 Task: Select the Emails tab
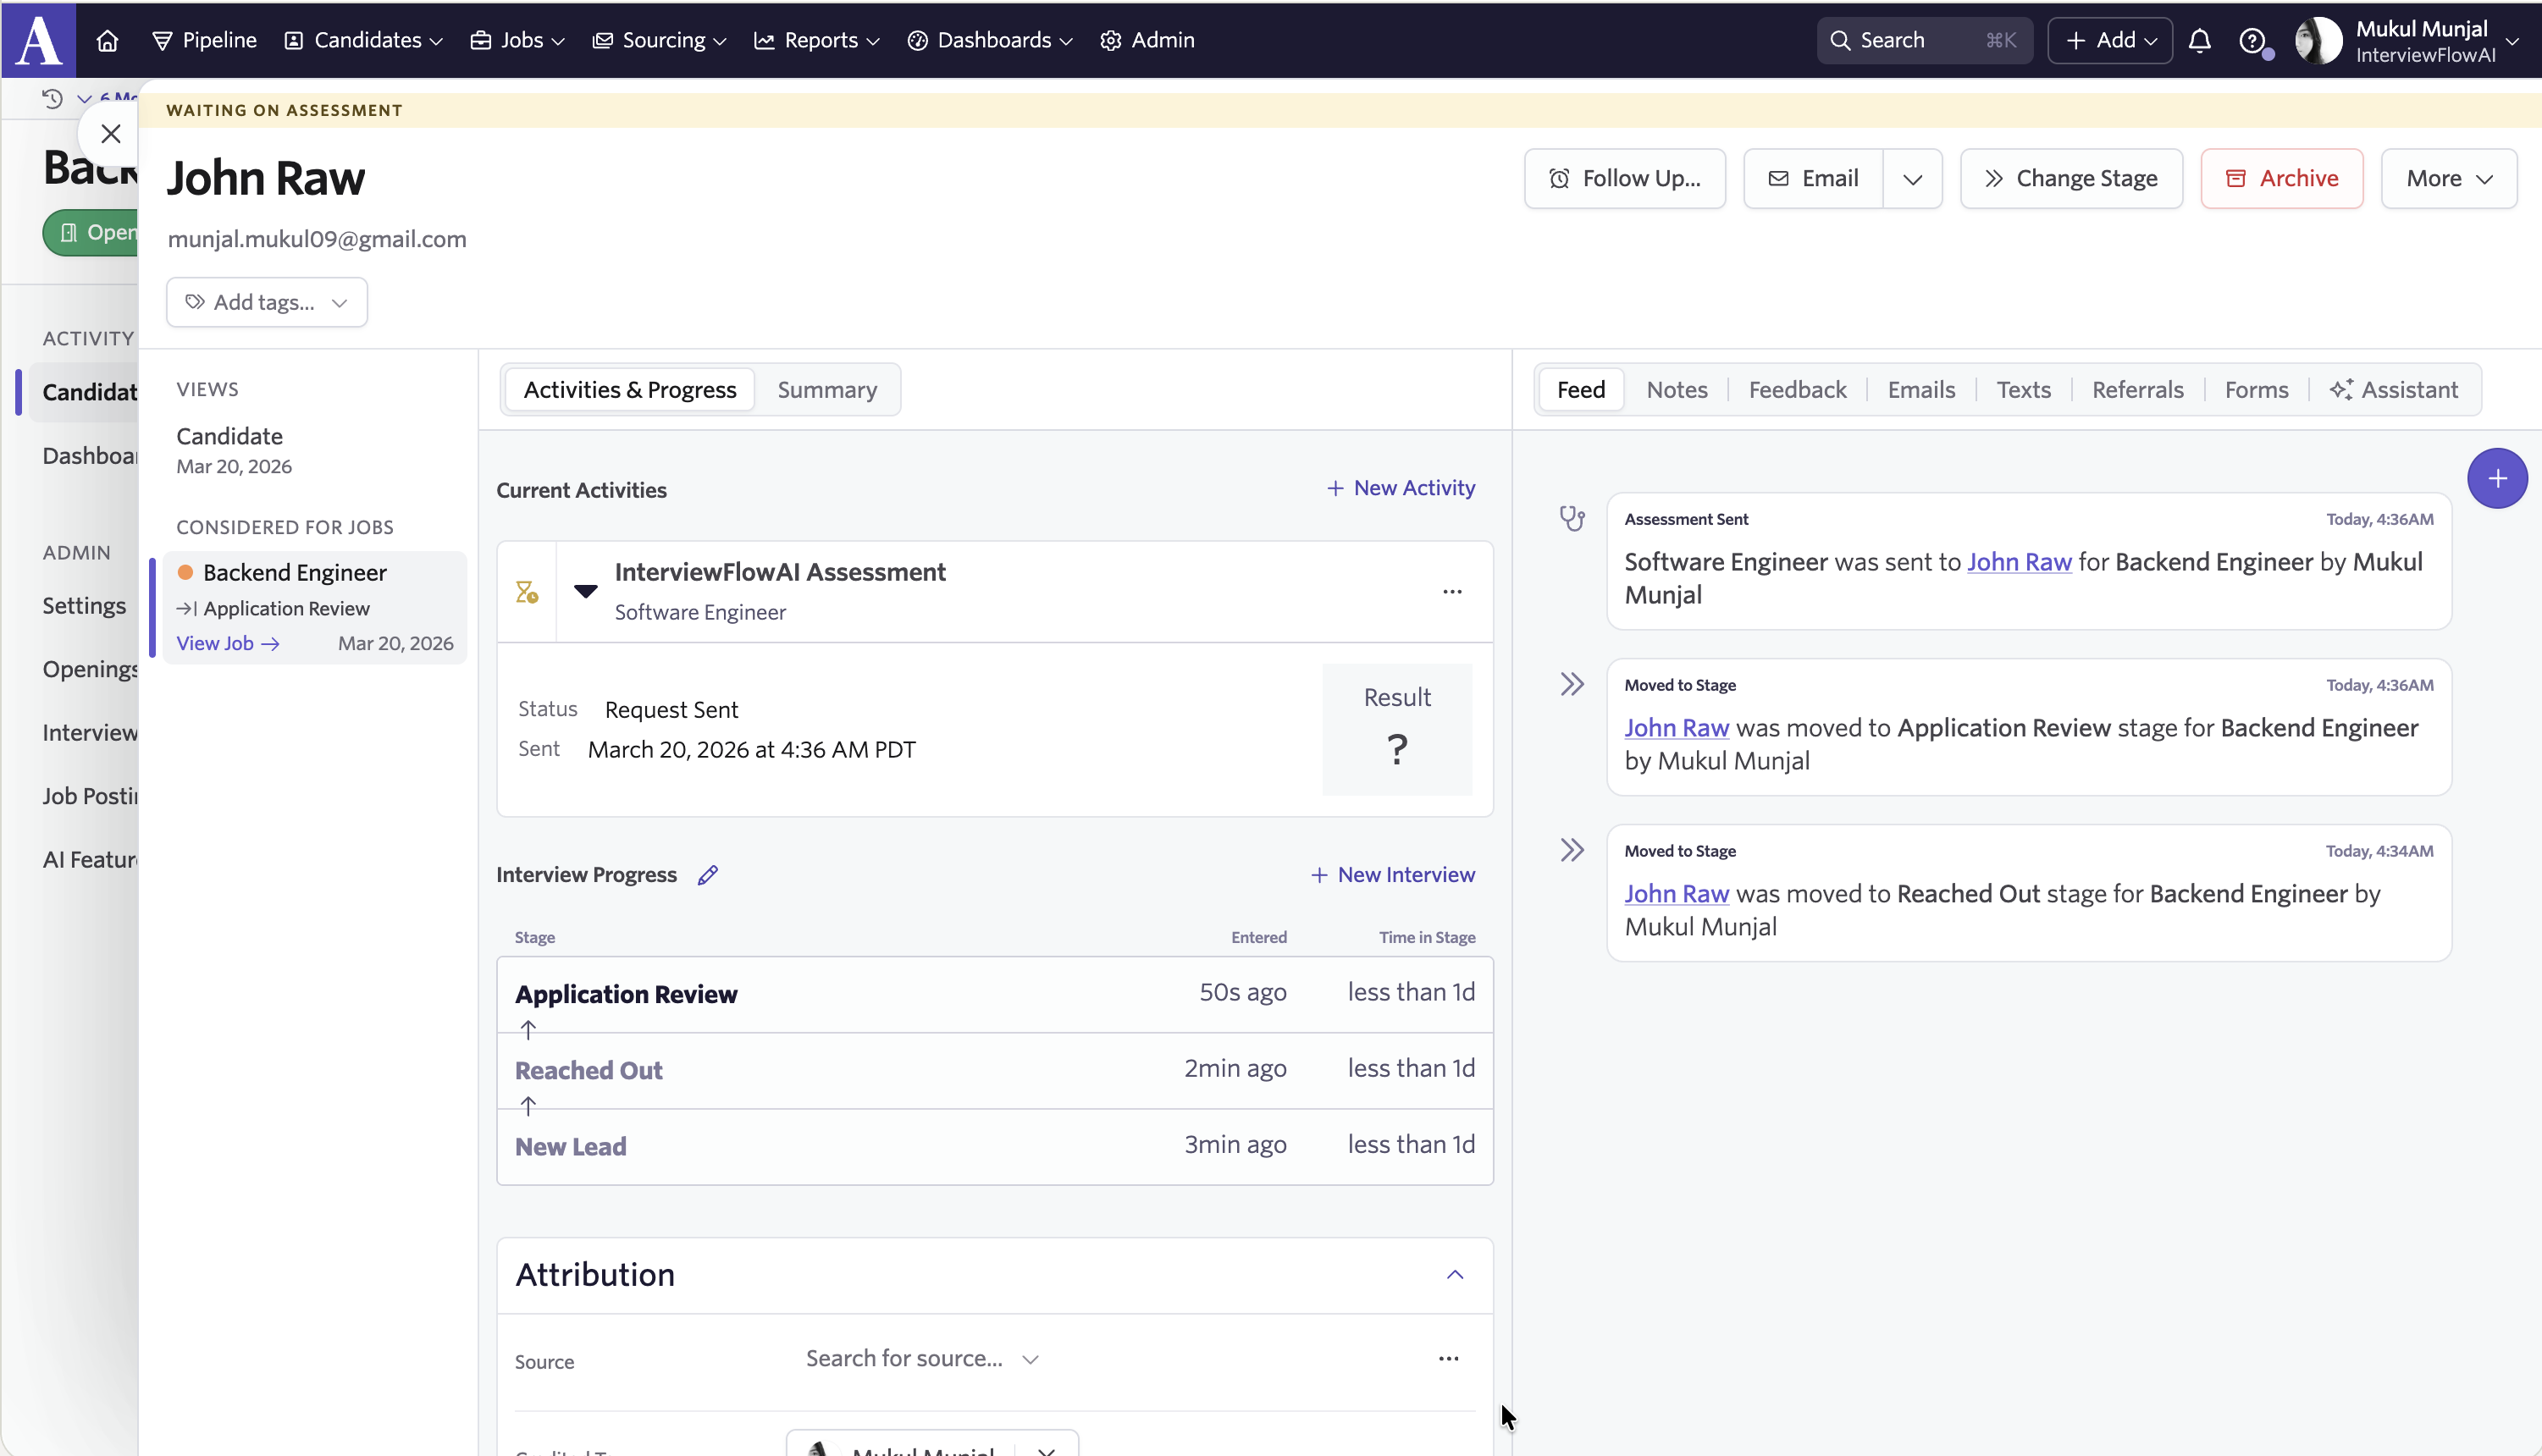click(x=1921, y=390)
